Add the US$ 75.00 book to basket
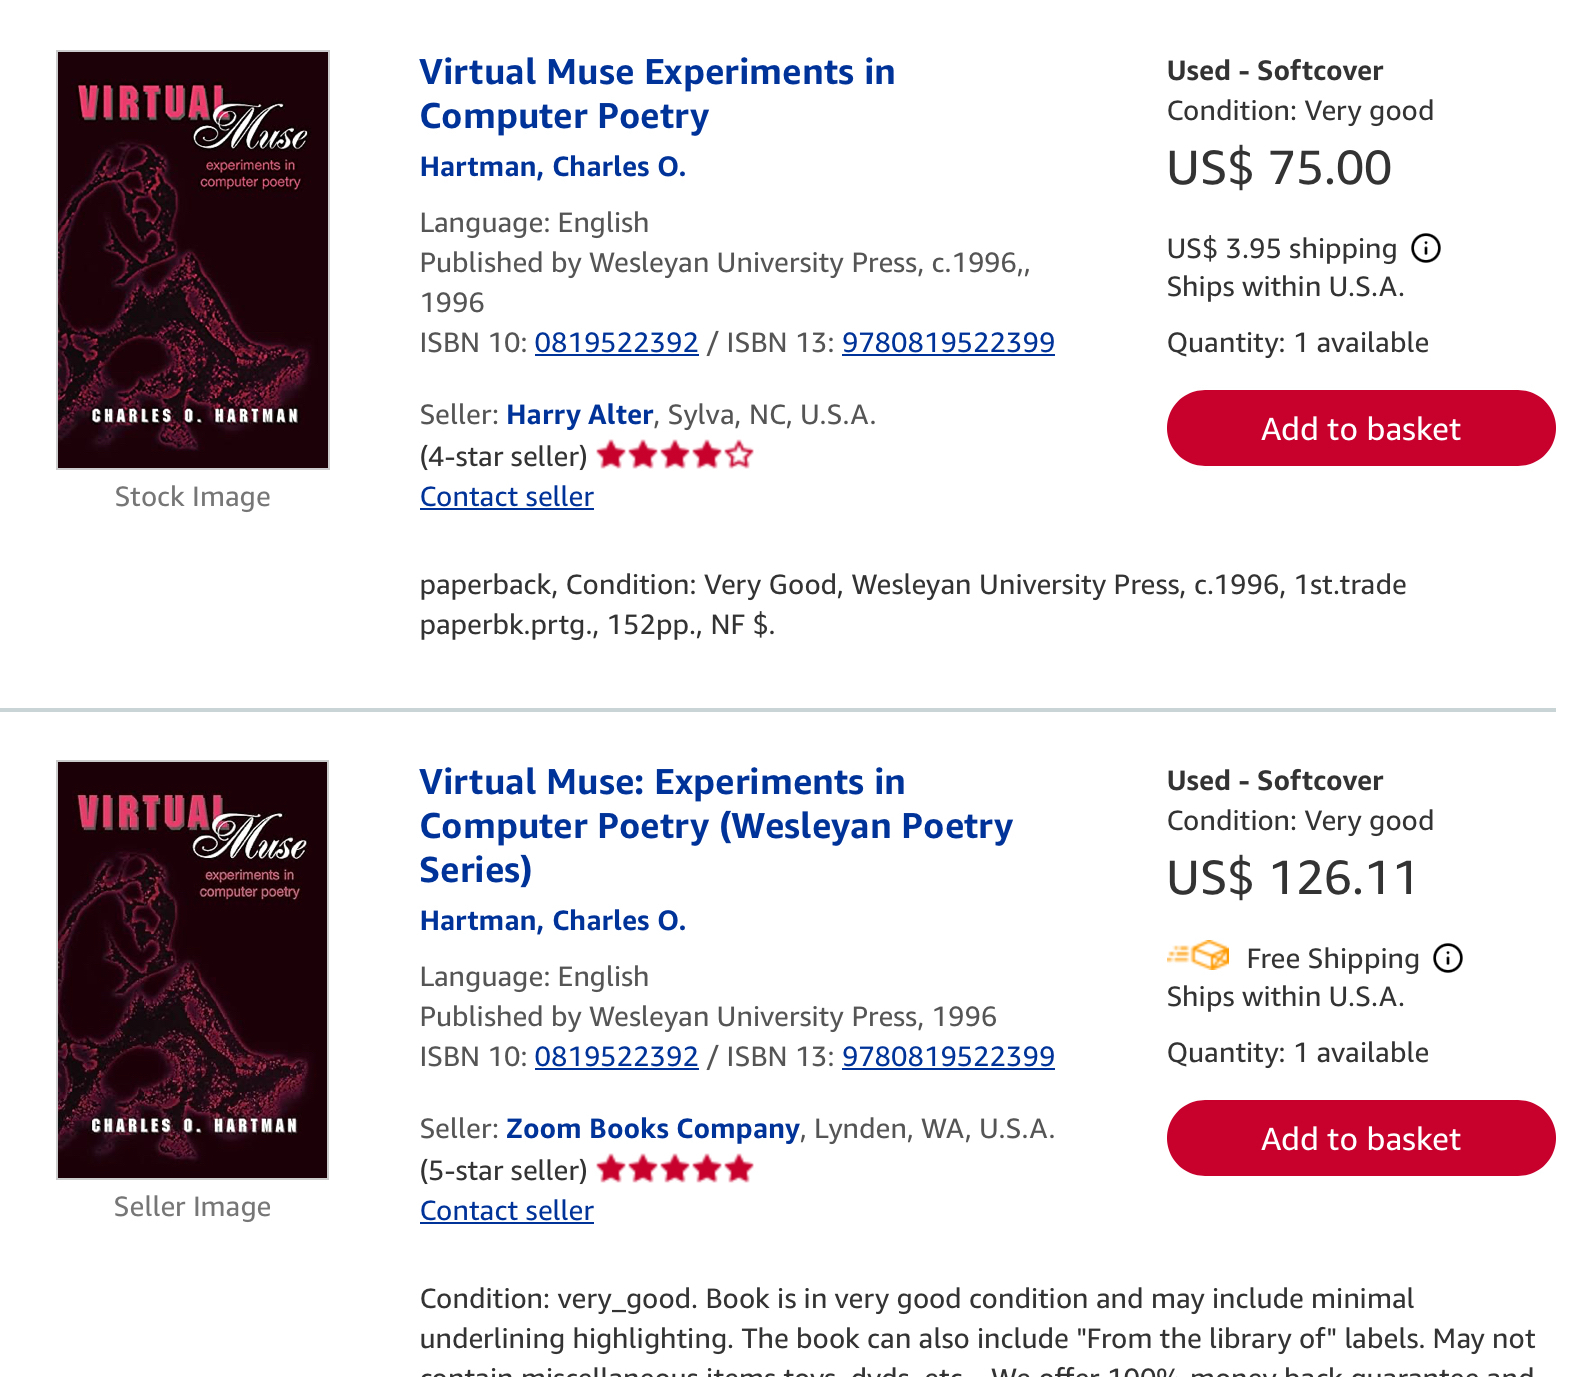 click(x=1360, y=428)
